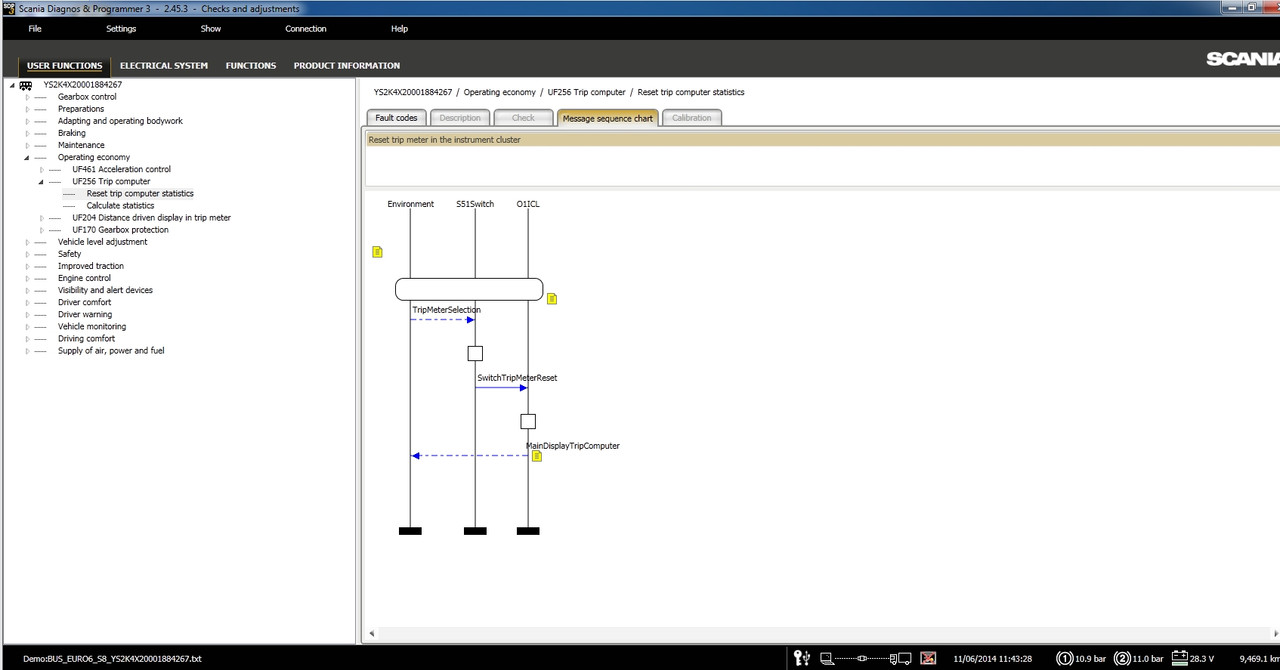The width and height of the screenshot is (1280, 670).
Task: Click the greyed Check tab
Action: (523, 118)
